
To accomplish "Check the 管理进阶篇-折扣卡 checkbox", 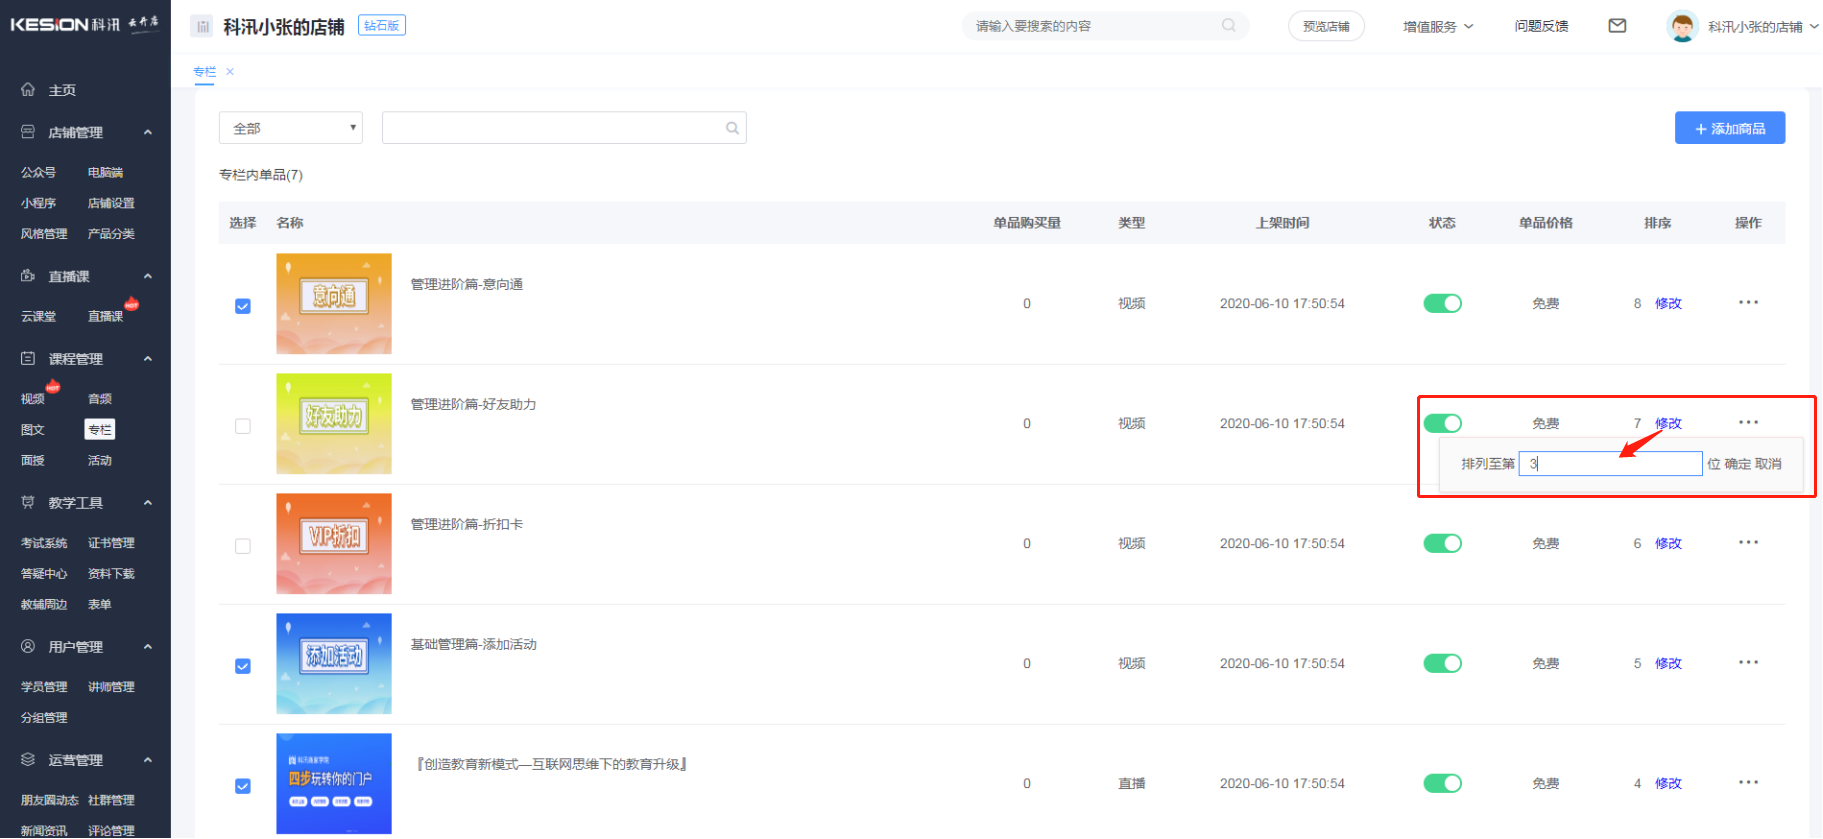I will click(x=243, y=546).
